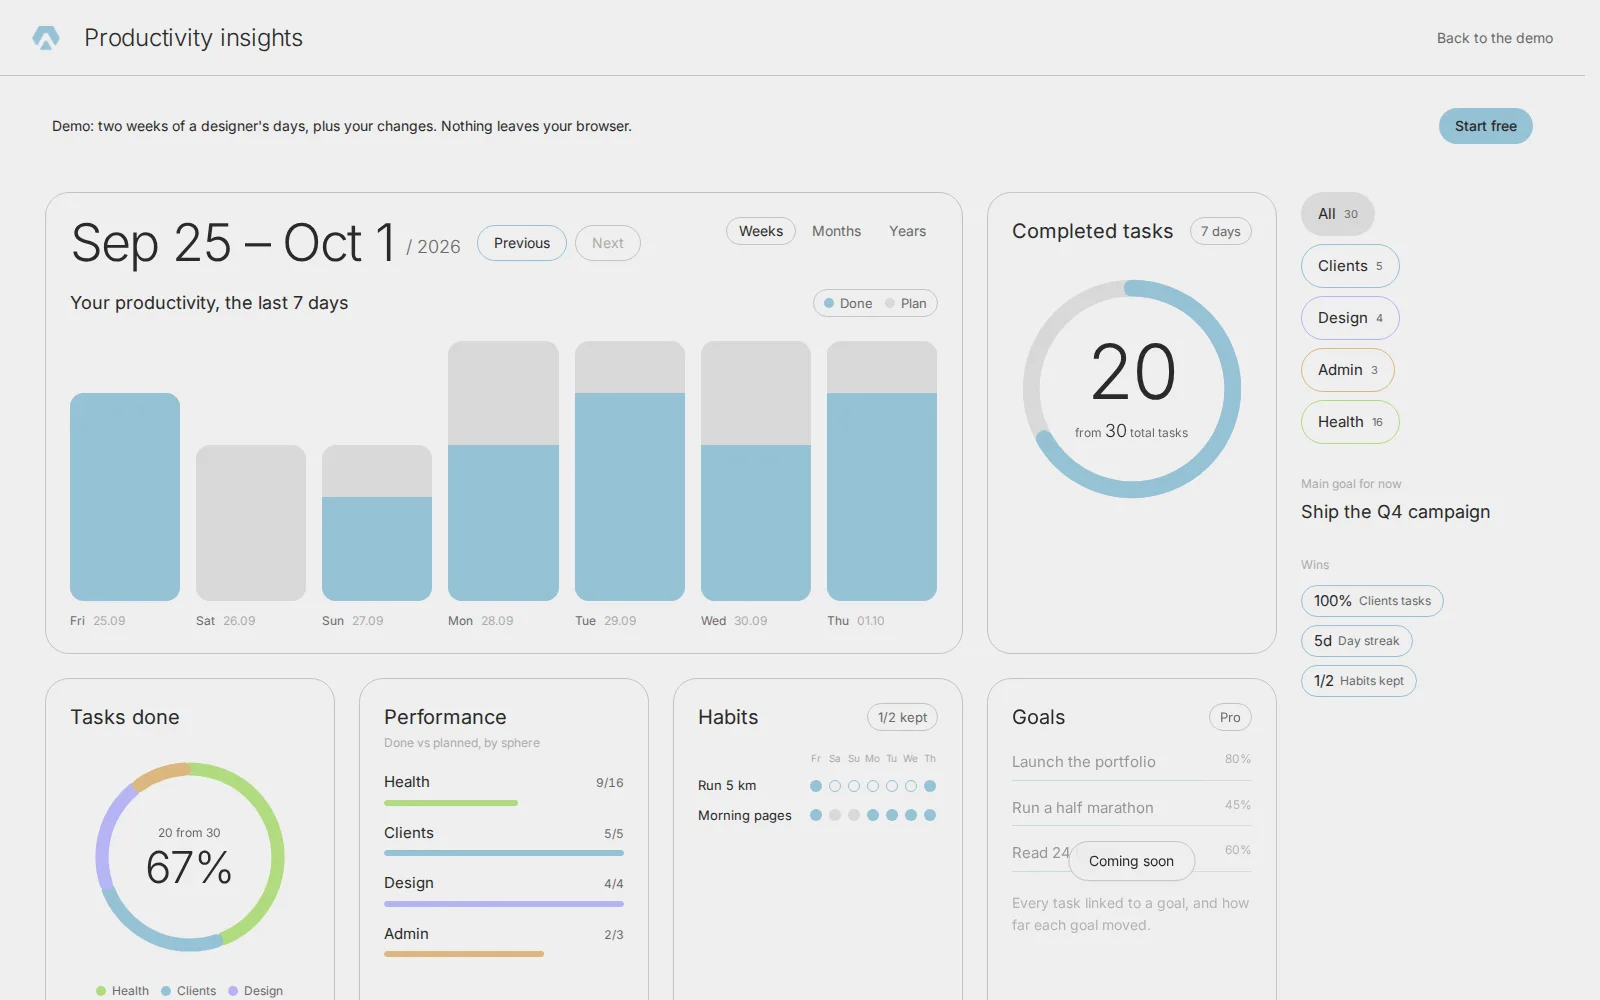Click the Next week button

pyautogui.click(x=608, y=243)
